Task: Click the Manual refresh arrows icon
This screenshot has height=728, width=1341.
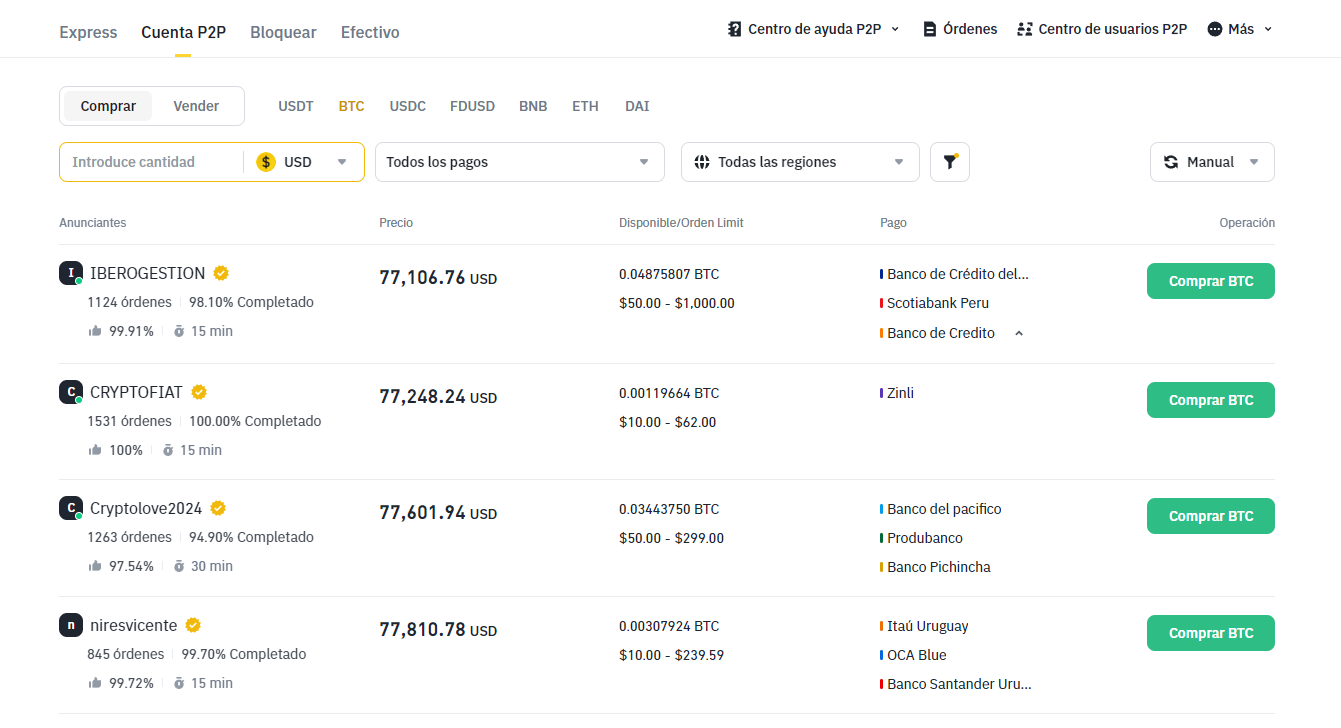Action: coord(1171,162)
